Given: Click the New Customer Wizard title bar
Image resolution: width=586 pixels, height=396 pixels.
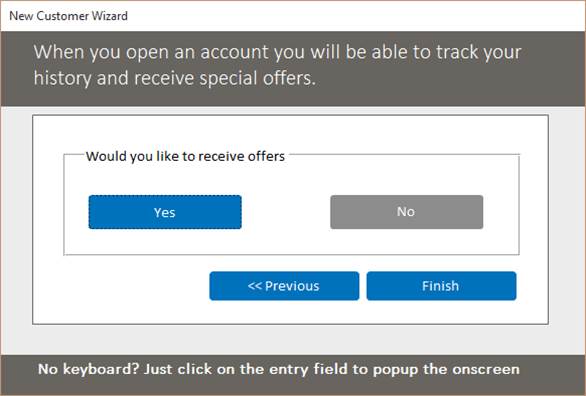Looking at the screenshot, I should tap(293, 16).
